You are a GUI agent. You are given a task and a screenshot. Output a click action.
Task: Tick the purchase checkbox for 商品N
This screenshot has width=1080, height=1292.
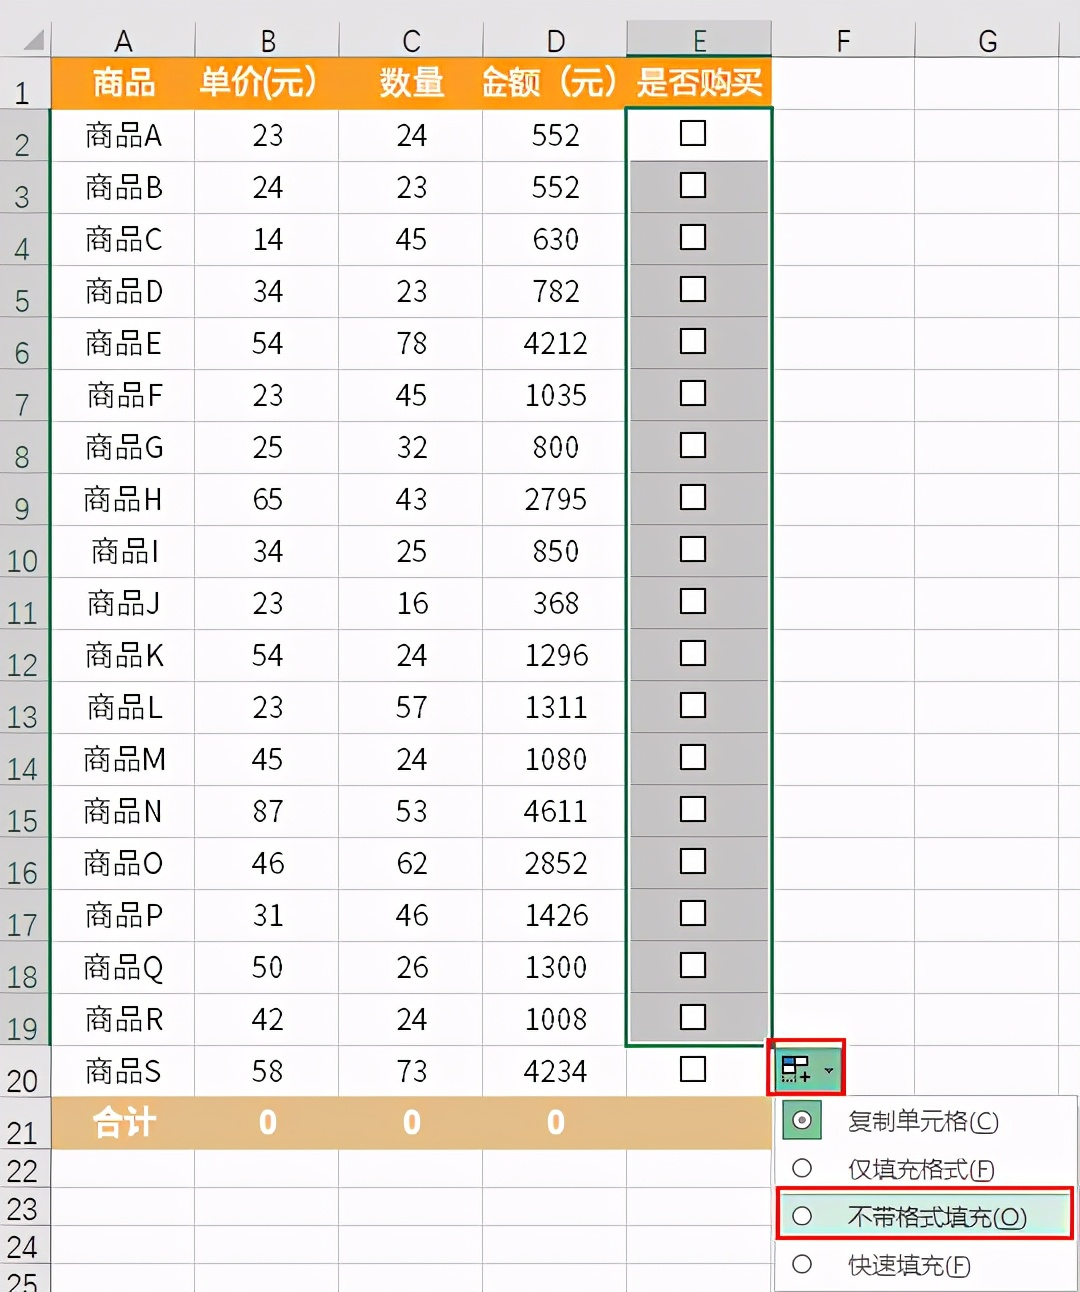pos(693,809)
